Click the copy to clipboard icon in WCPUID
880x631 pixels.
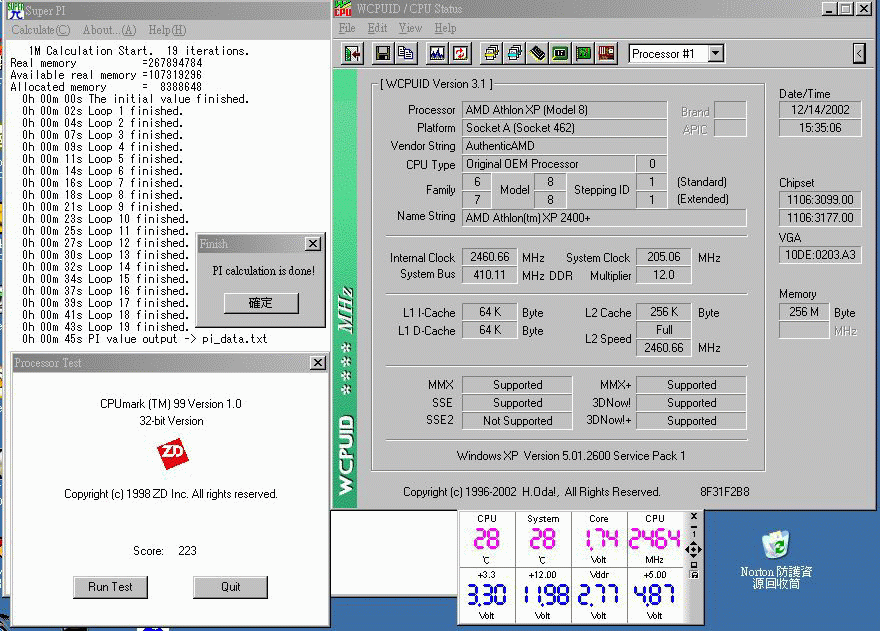click(405, 54)
